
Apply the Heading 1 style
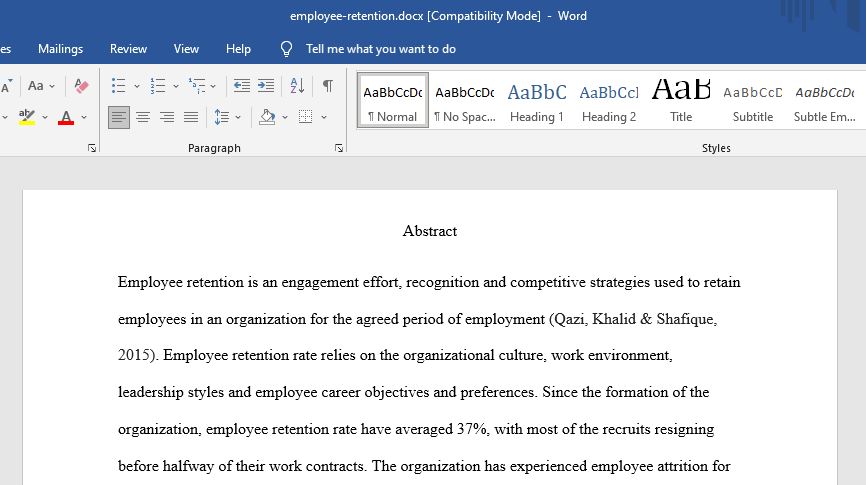tap(537, 101)
